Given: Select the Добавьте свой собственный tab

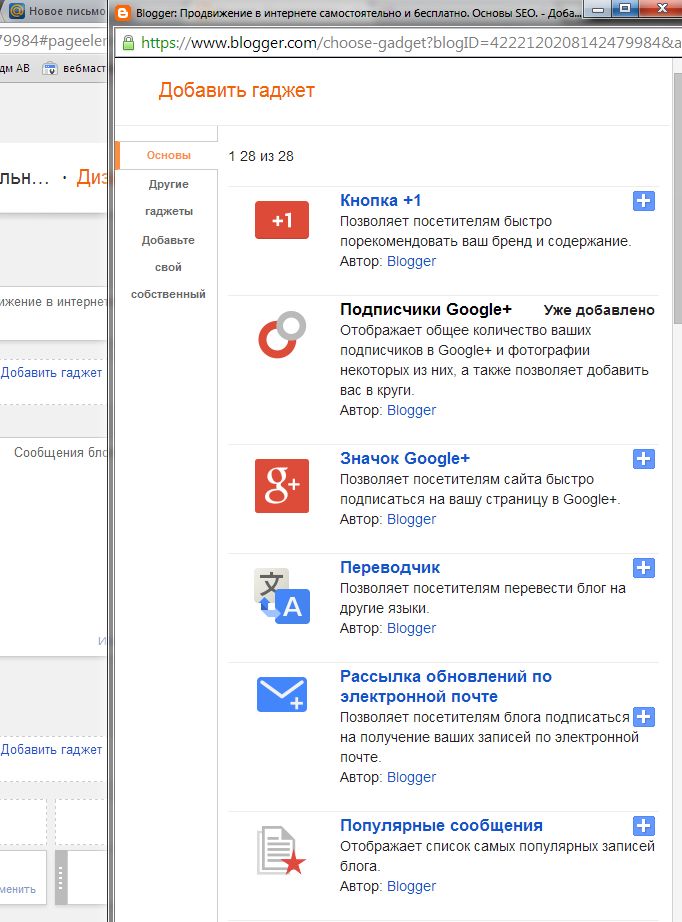Looking at the screenshot, I should (x=168, y=267).
